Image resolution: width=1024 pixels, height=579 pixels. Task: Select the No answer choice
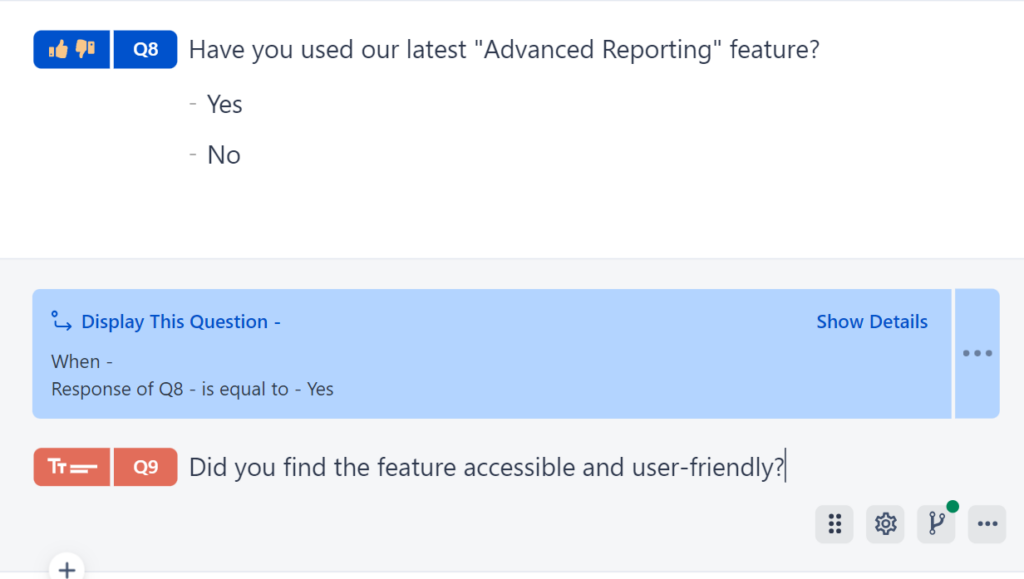coord(223,155)
